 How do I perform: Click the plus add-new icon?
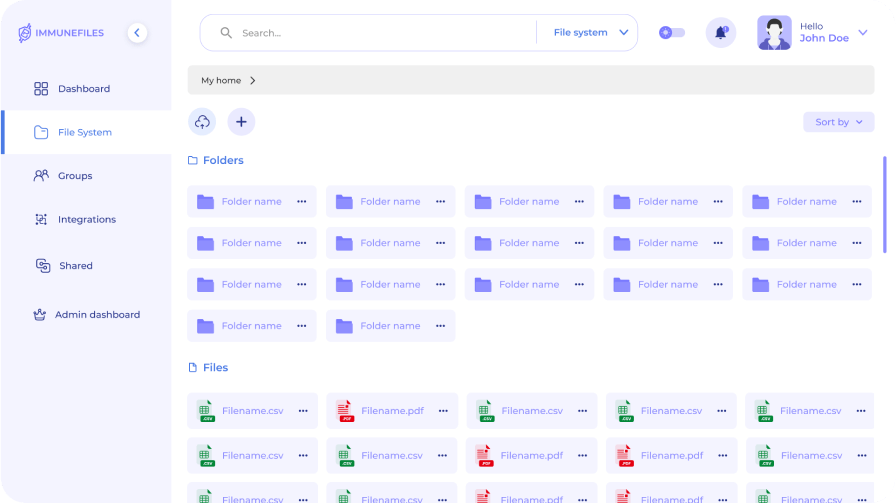click(x=241, y=122)
